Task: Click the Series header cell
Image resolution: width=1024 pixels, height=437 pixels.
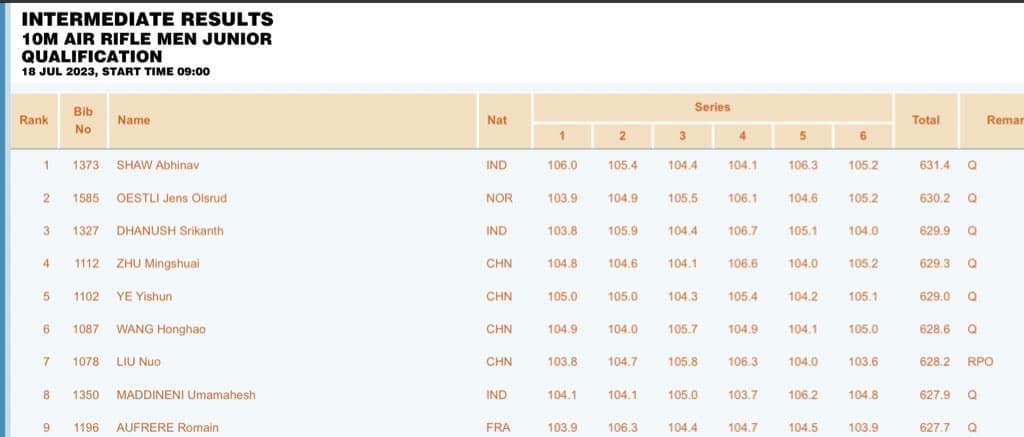Action: (x=712, y=107)
